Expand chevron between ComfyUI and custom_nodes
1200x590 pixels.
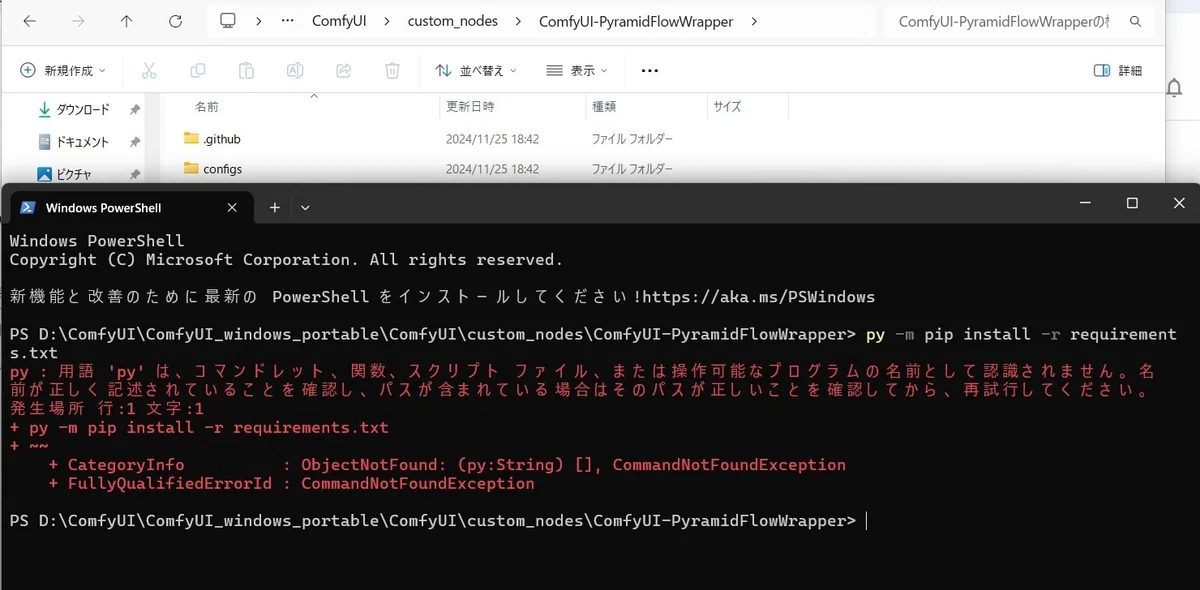[x=385, y=21]
